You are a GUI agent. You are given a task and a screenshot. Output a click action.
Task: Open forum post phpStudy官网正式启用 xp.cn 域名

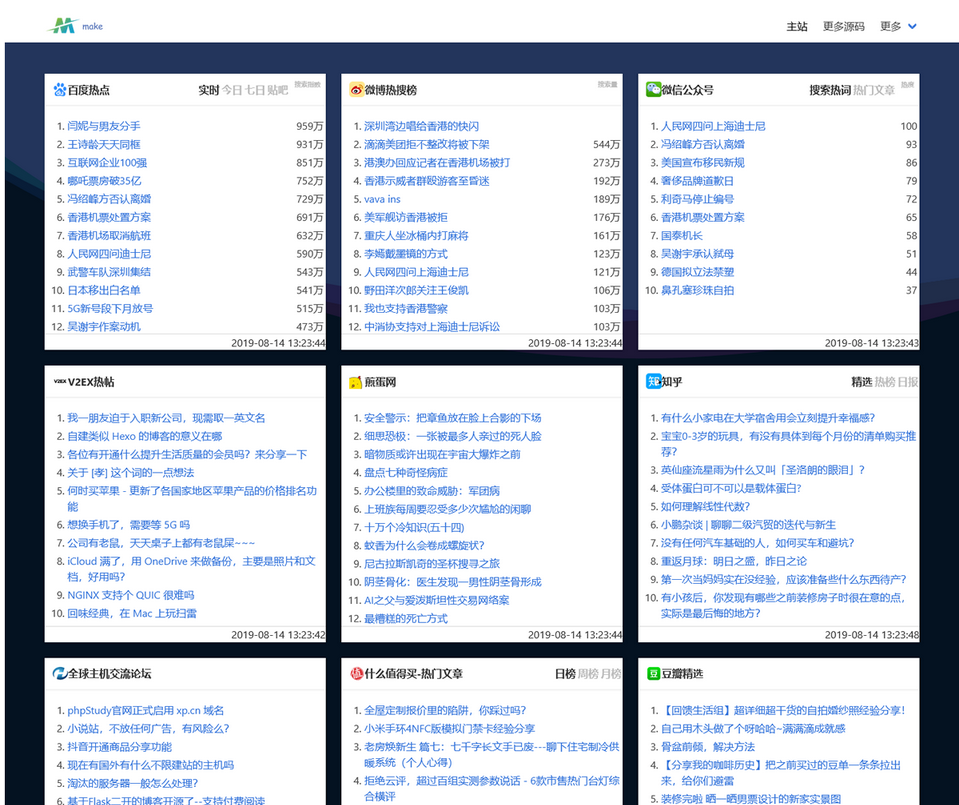click(x=146, y=710)
